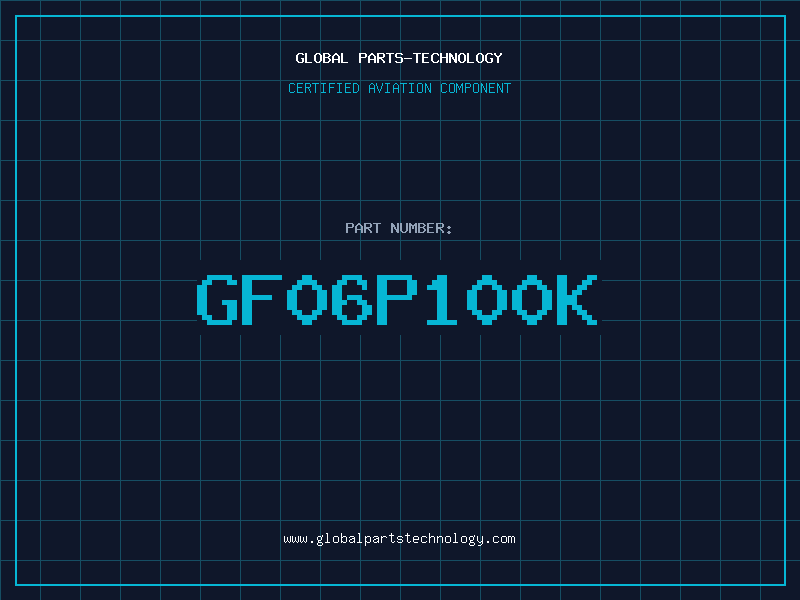
Task: Click the 'CERTIFIED AVIATION COMPONENT' subtitle
Action: coord(399,88)
